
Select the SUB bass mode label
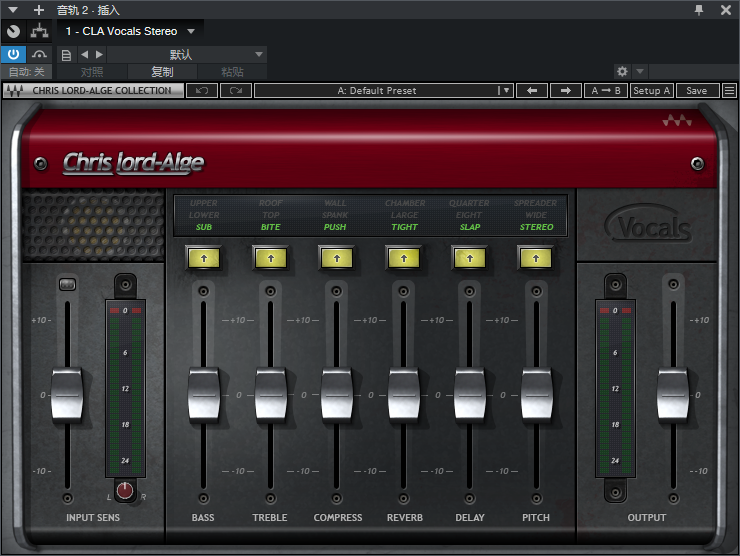pyautogui.click(x=204, y=227)
